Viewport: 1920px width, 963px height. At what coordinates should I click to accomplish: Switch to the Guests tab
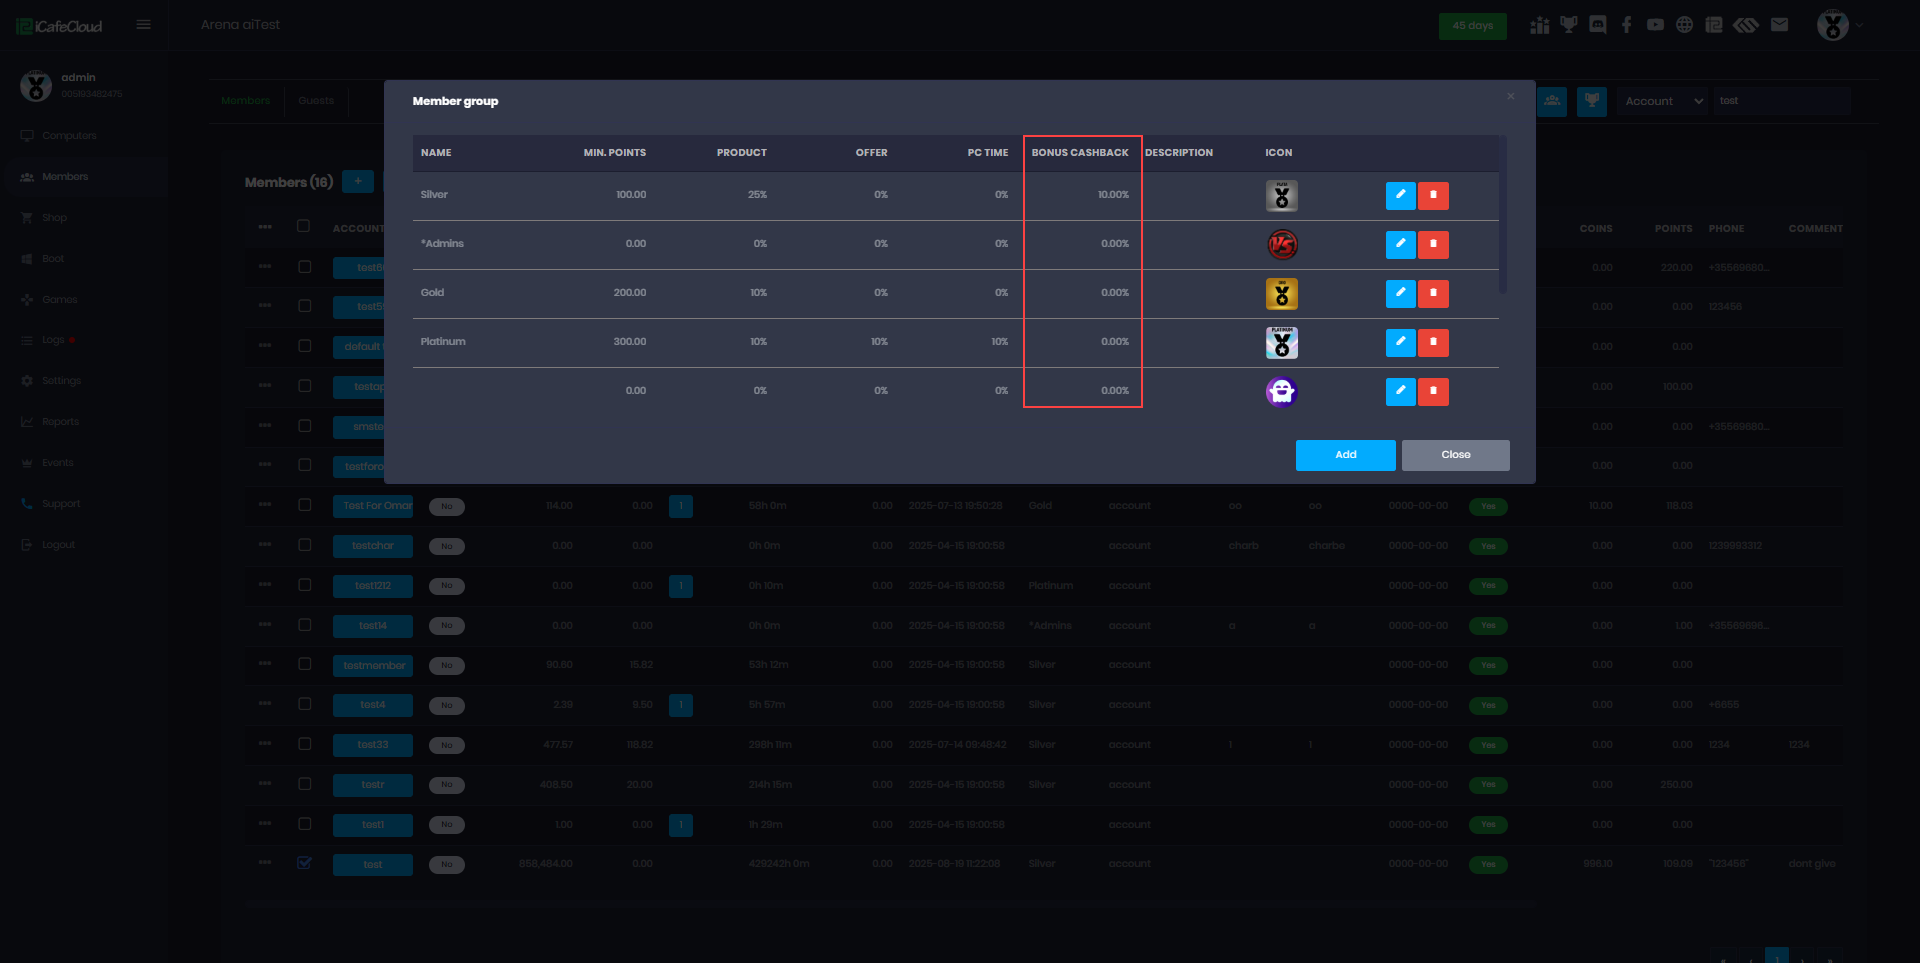(316, 101)
